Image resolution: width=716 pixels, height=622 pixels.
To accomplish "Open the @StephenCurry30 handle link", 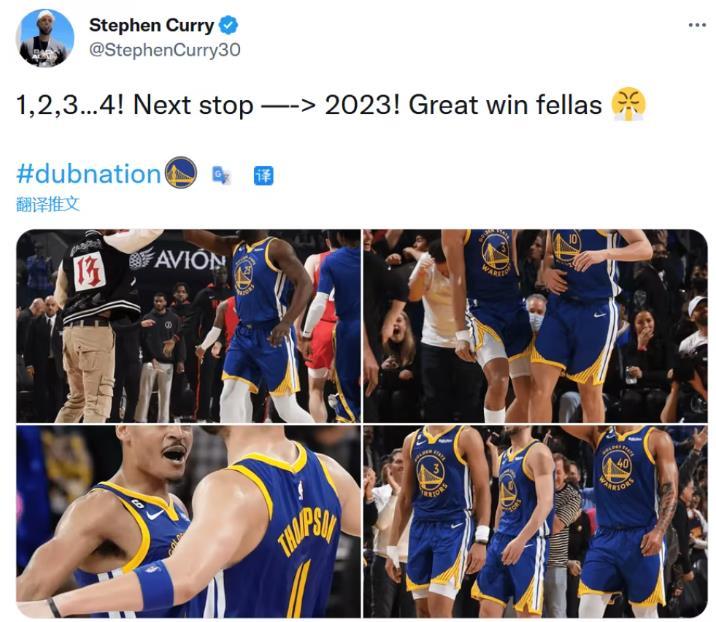I will click(x=164, y=49).
